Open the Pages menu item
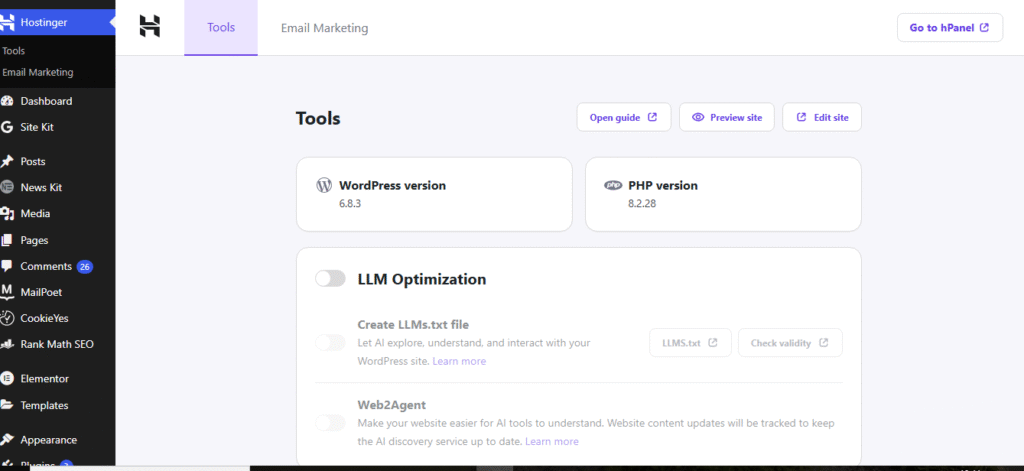Screen dimensions: 1024x471 click(57, 240)
